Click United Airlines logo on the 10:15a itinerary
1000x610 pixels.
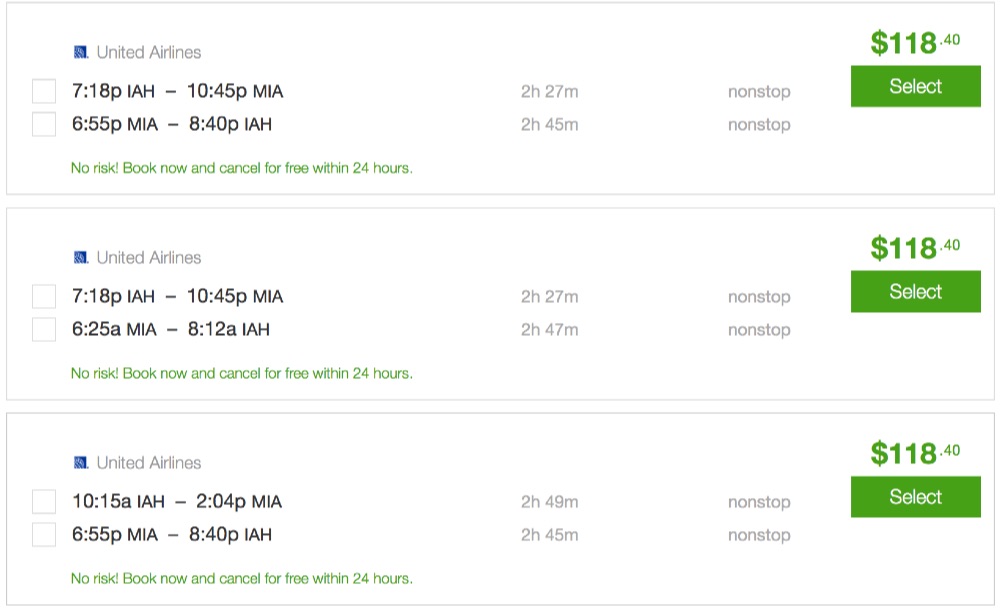tap(81, 463)
